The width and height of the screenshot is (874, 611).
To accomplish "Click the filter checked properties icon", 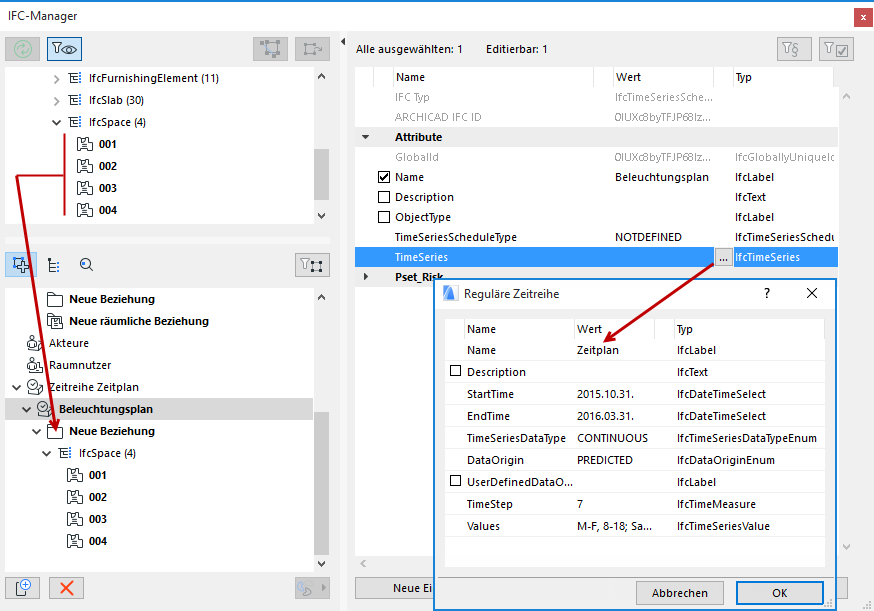I will [x=836, y=49].
